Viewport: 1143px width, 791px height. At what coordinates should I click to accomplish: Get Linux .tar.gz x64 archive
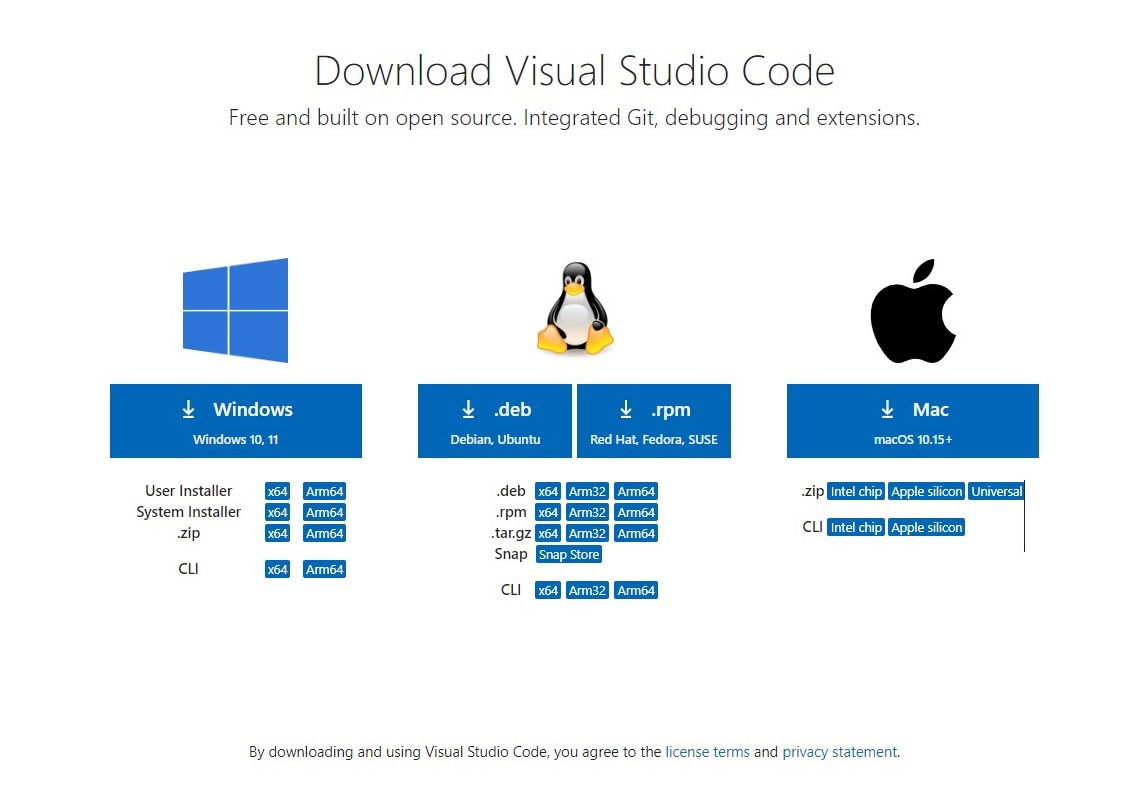pos(547,534)
